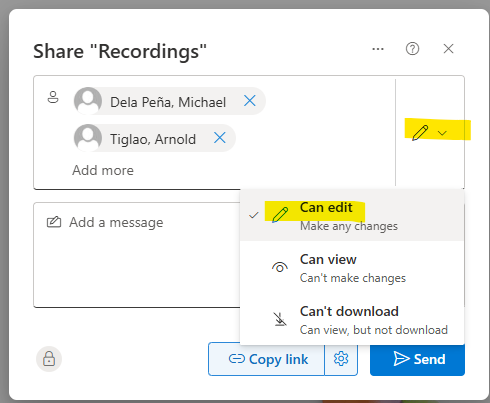Click Dela Peña, Michael recipient chip
Screen dimensions: 490x403
point(169,101)
